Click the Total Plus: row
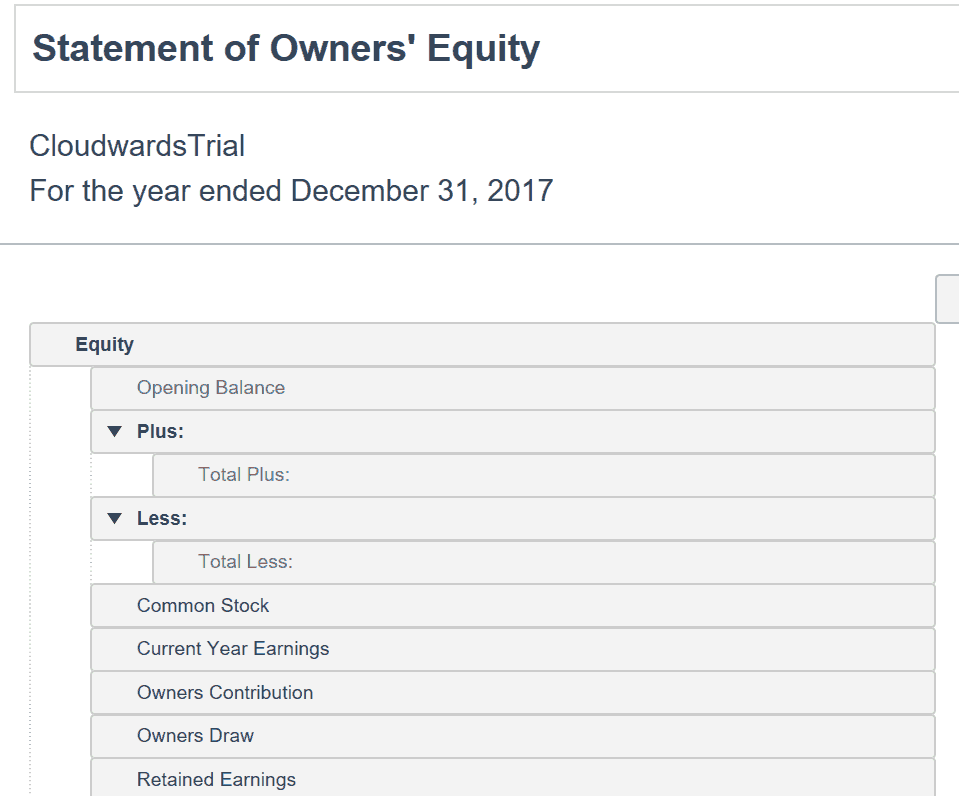The width and height of the screenshot is (959, 796). 544,475
